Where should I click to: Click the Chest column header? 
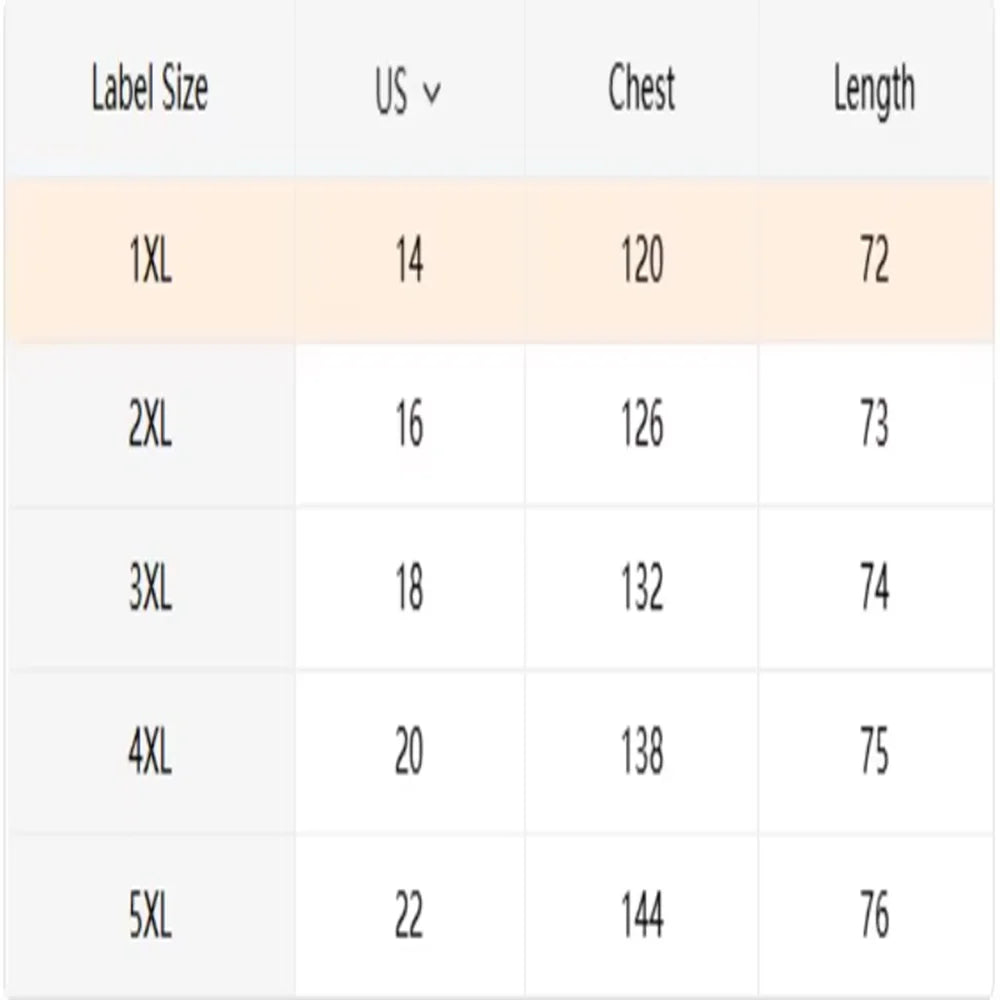point(641,90)
